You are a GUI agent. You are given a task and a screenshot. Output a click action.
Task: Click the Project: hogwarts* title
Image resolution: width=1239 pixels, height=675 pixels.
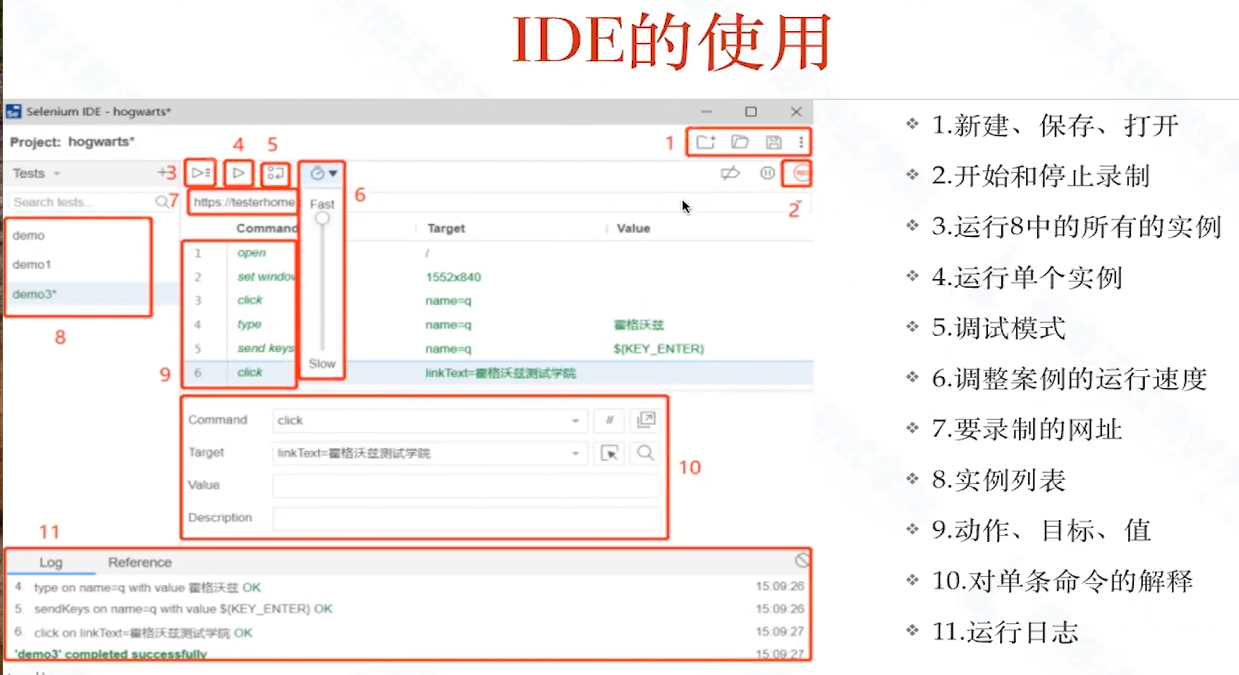(72, 142)
